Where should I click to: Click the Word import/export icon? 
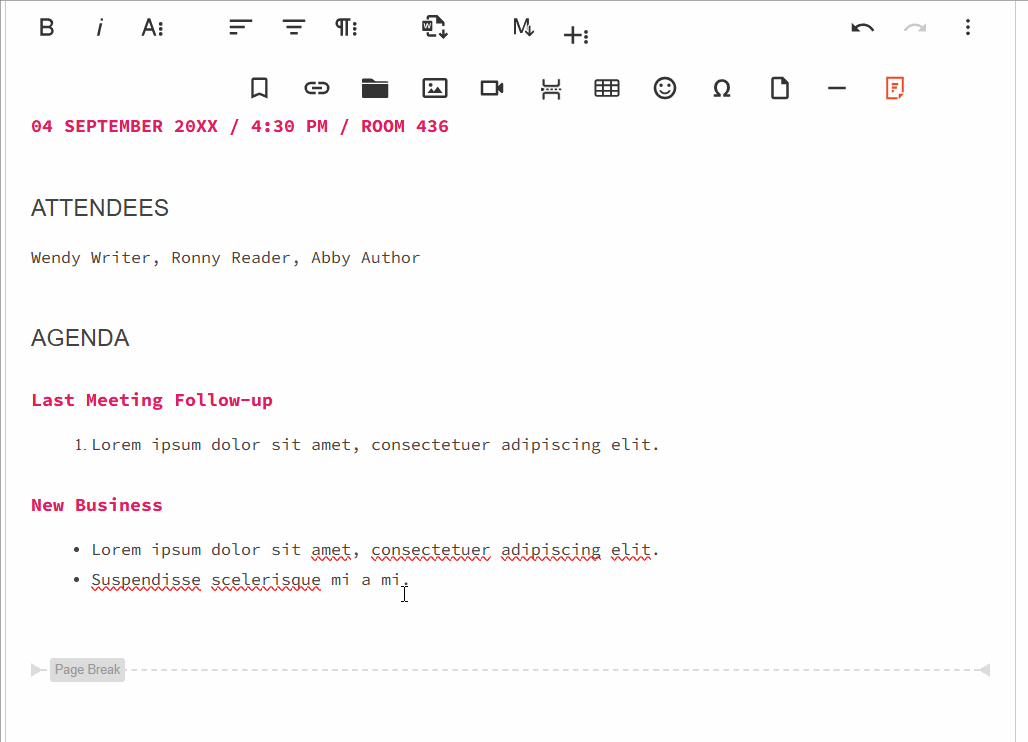(434, 28)
